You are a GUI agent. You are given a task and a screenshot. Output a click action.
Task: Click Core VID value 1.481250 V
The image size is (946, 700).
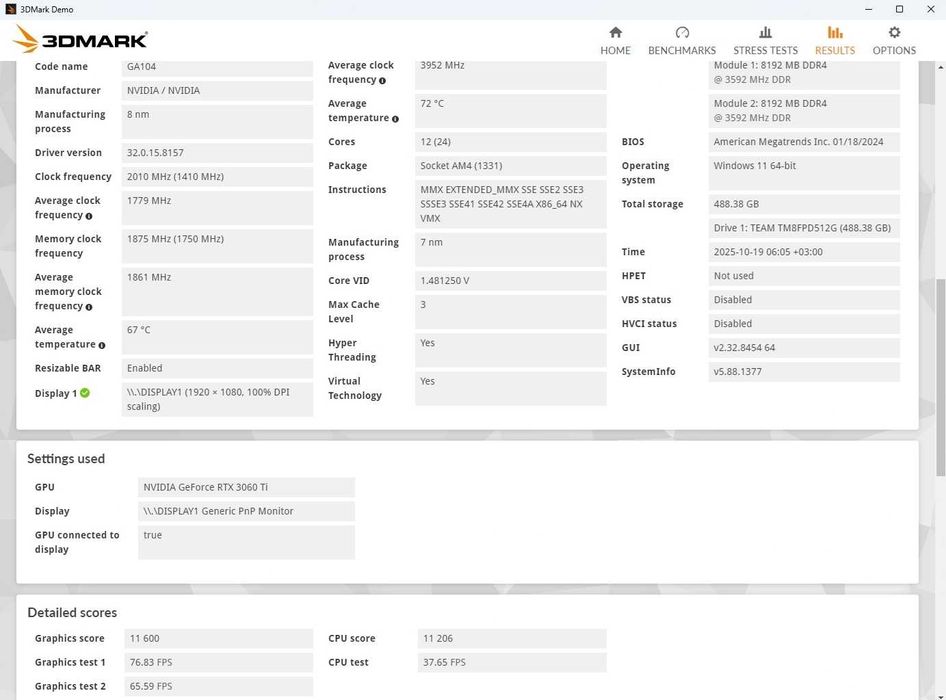click(x=510, y=281)
